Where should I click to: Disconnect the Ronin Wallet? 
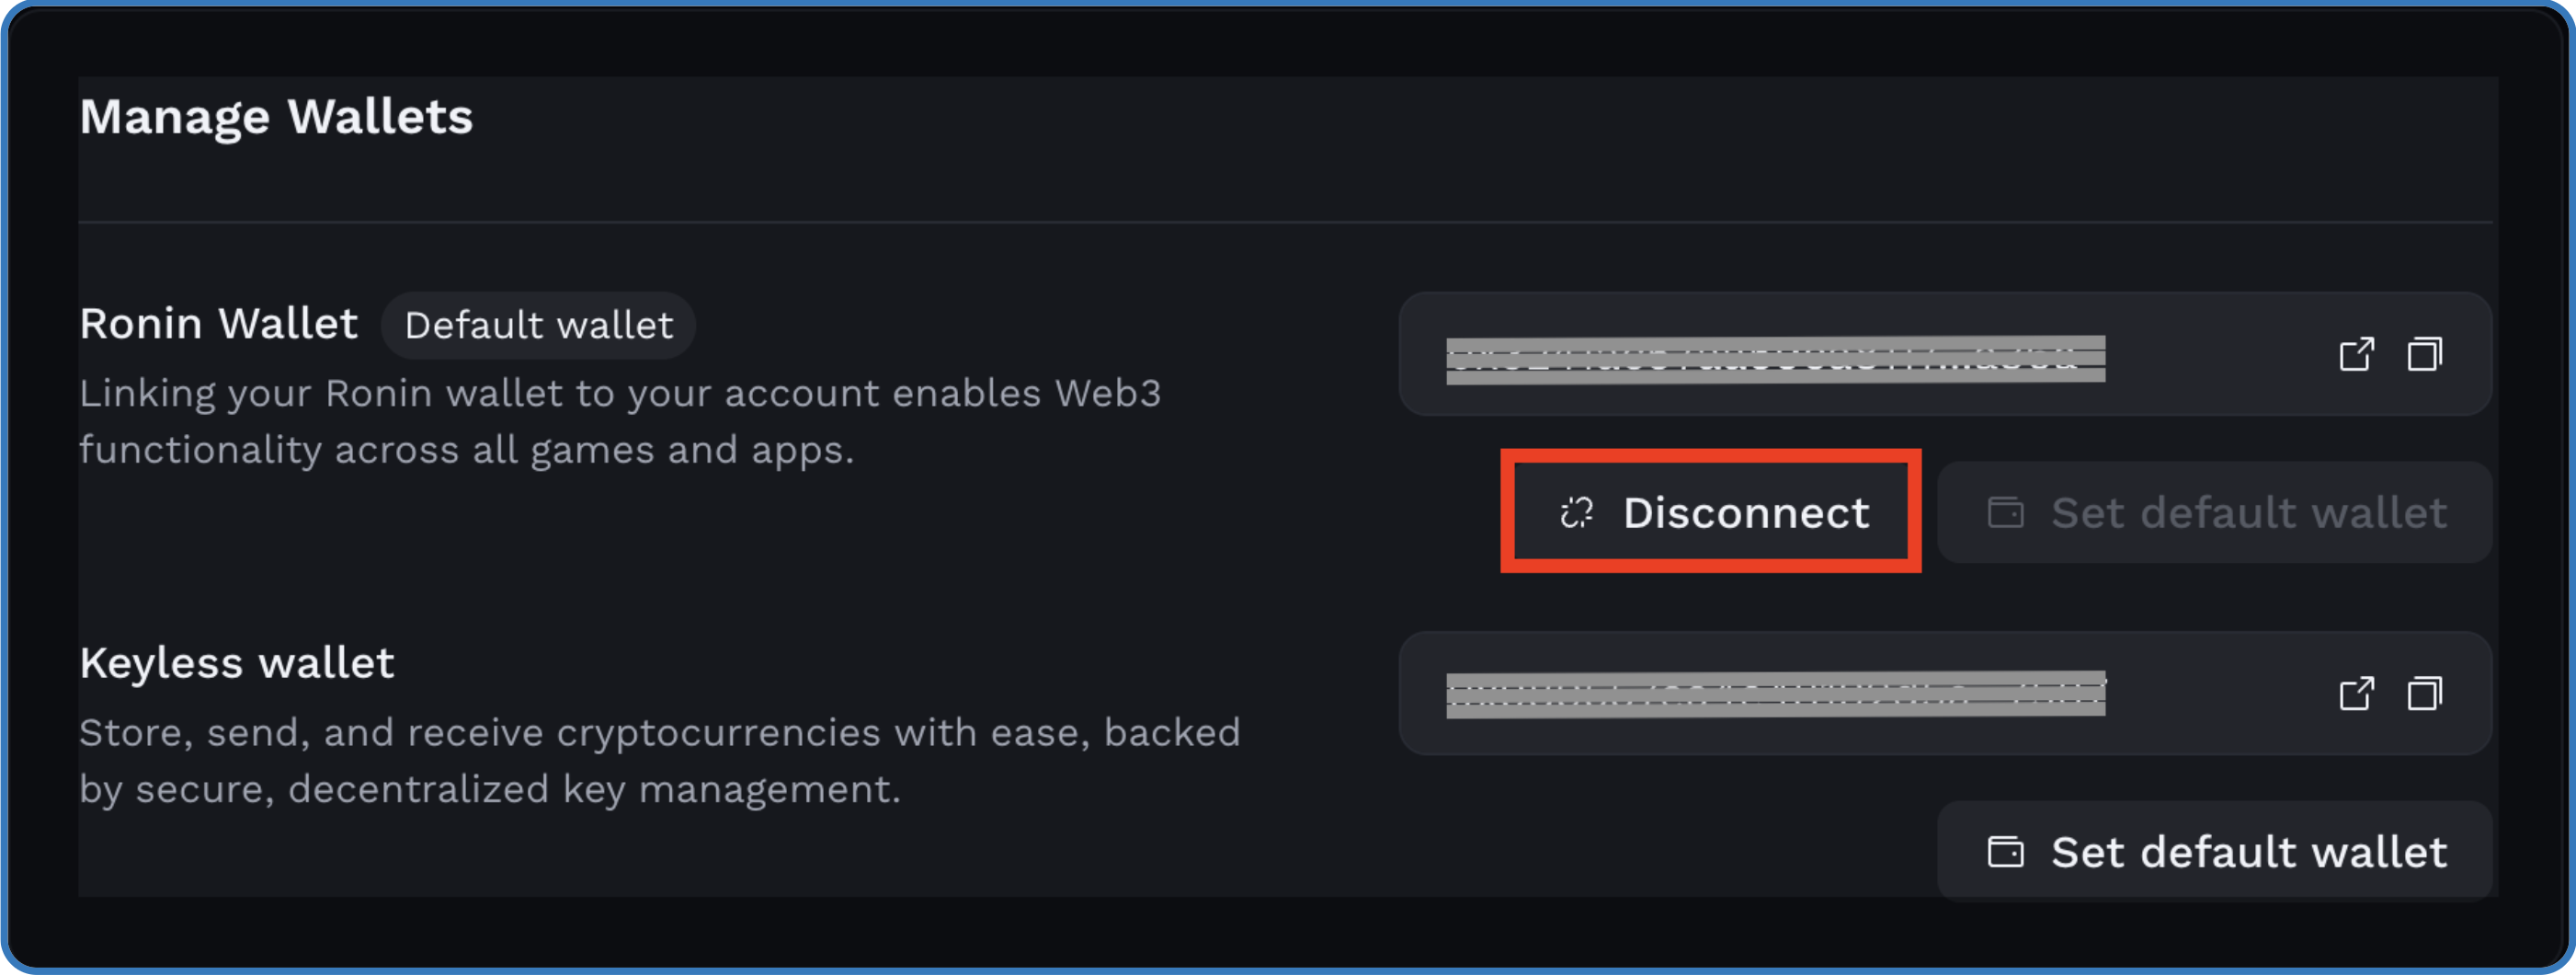[x=1711, y=512]
